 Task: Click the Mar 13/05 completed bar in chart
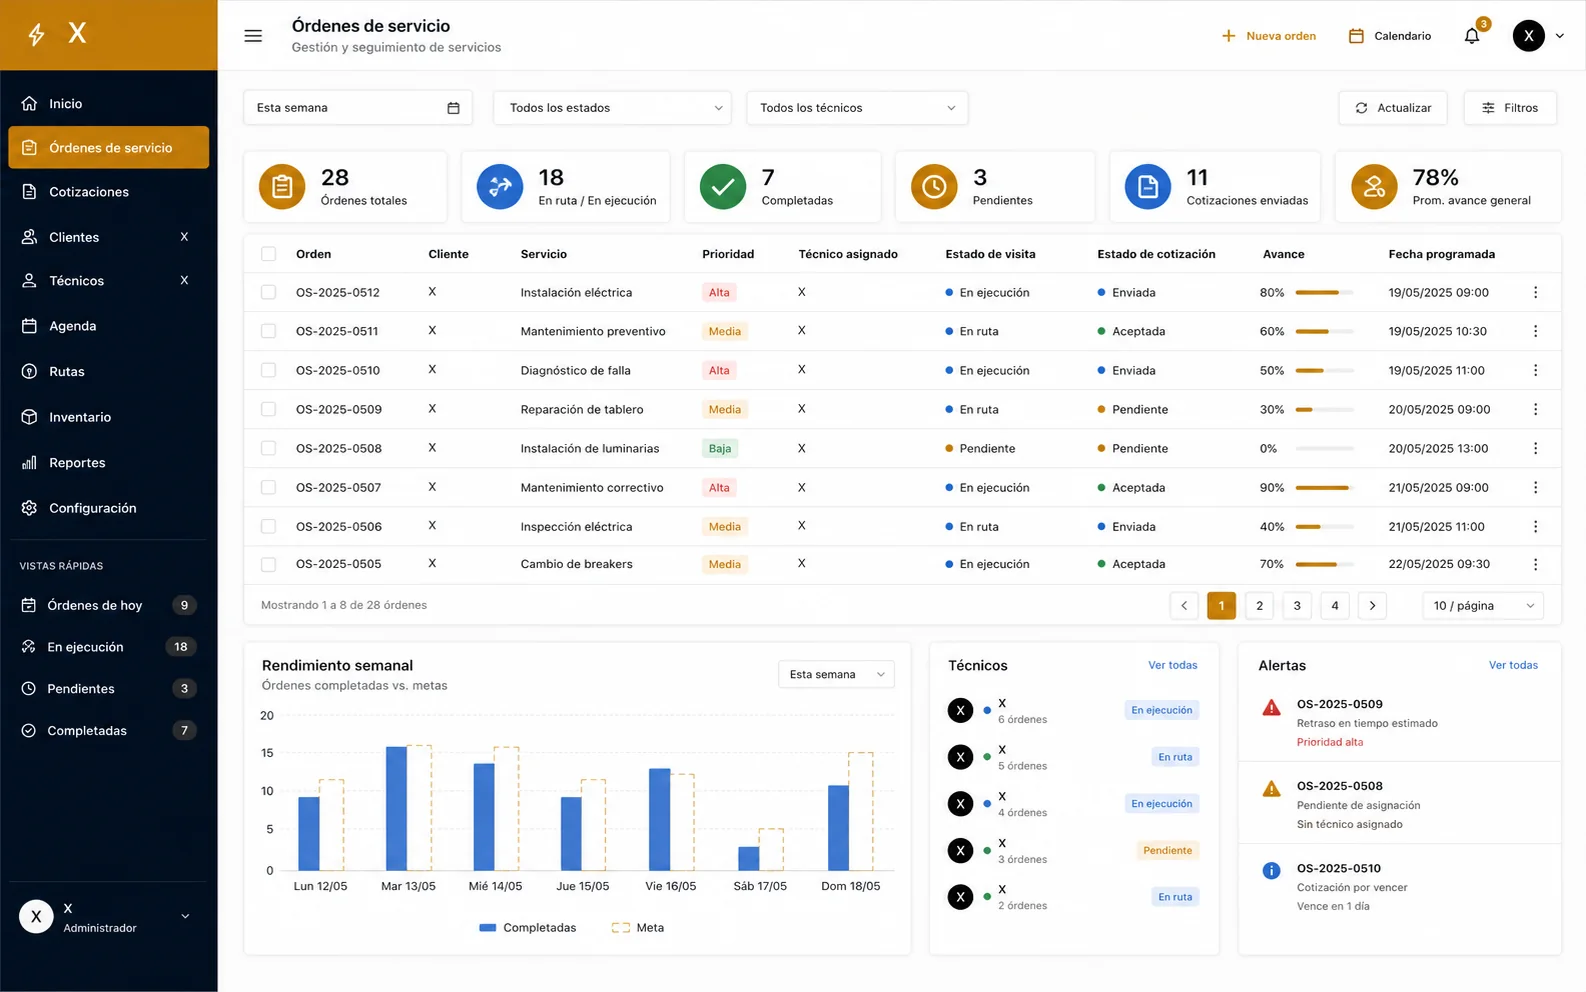(397, 808)
